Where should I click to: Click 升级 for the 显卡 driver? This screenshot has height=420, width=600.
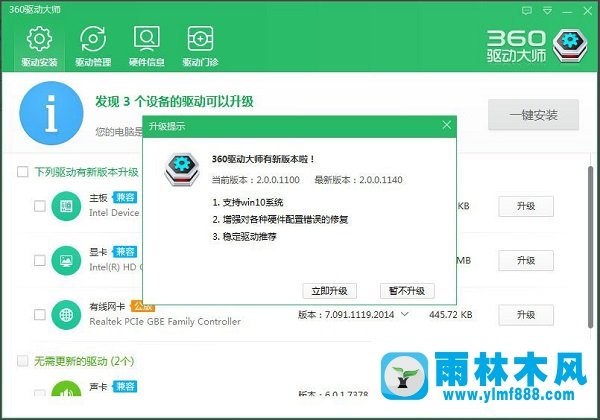pos(526,260)
